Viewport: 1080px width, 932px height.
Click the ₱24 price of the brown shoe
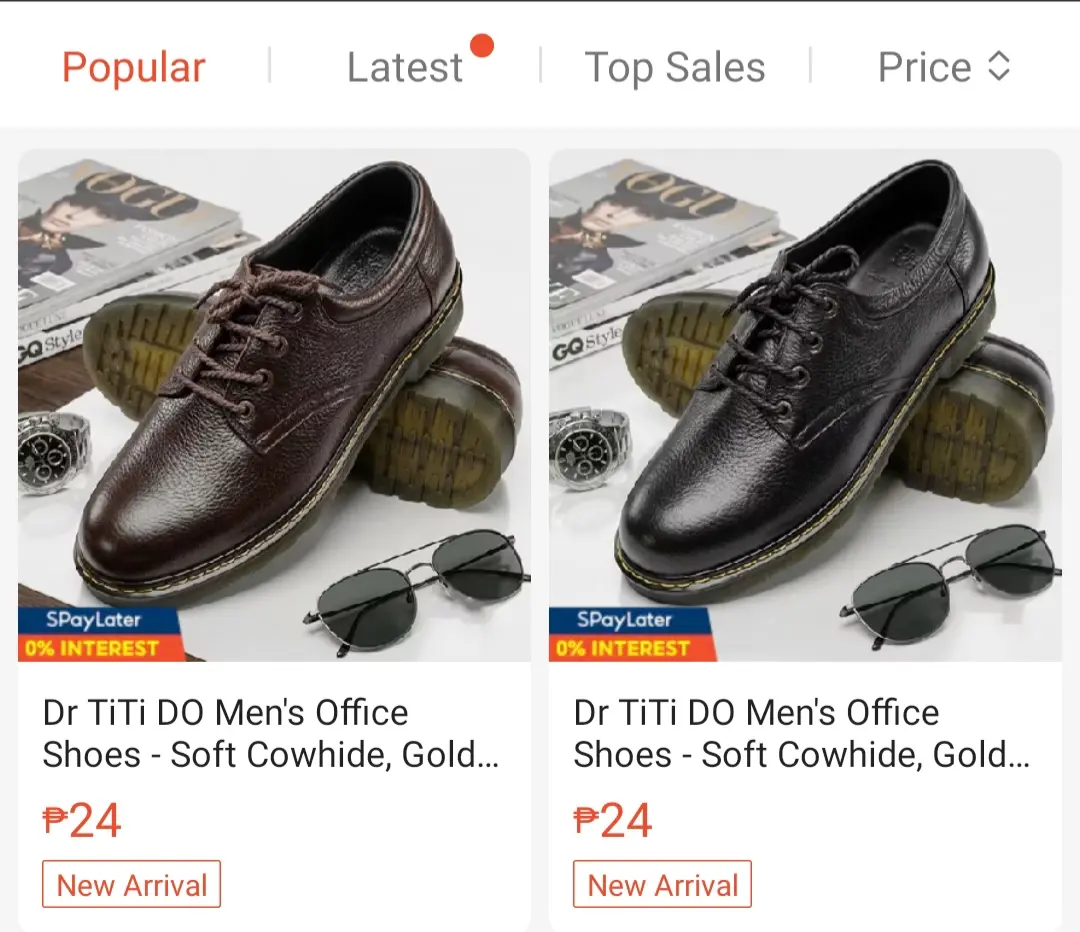point(81,820)
